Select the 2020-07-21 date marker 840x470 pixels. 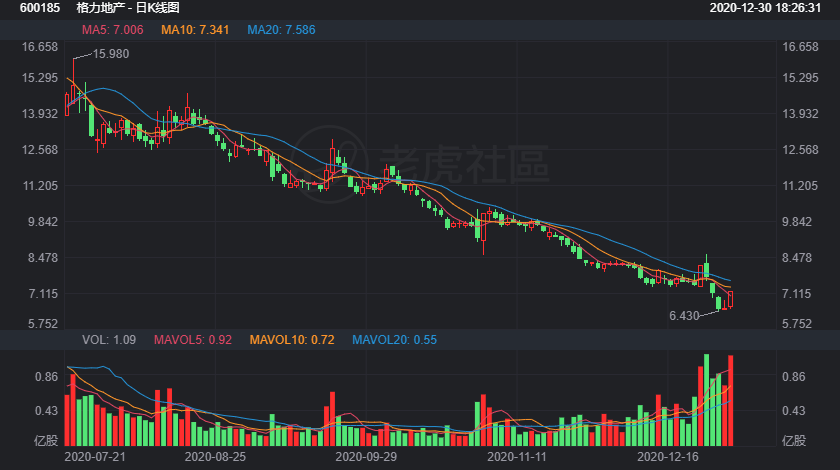95,456
